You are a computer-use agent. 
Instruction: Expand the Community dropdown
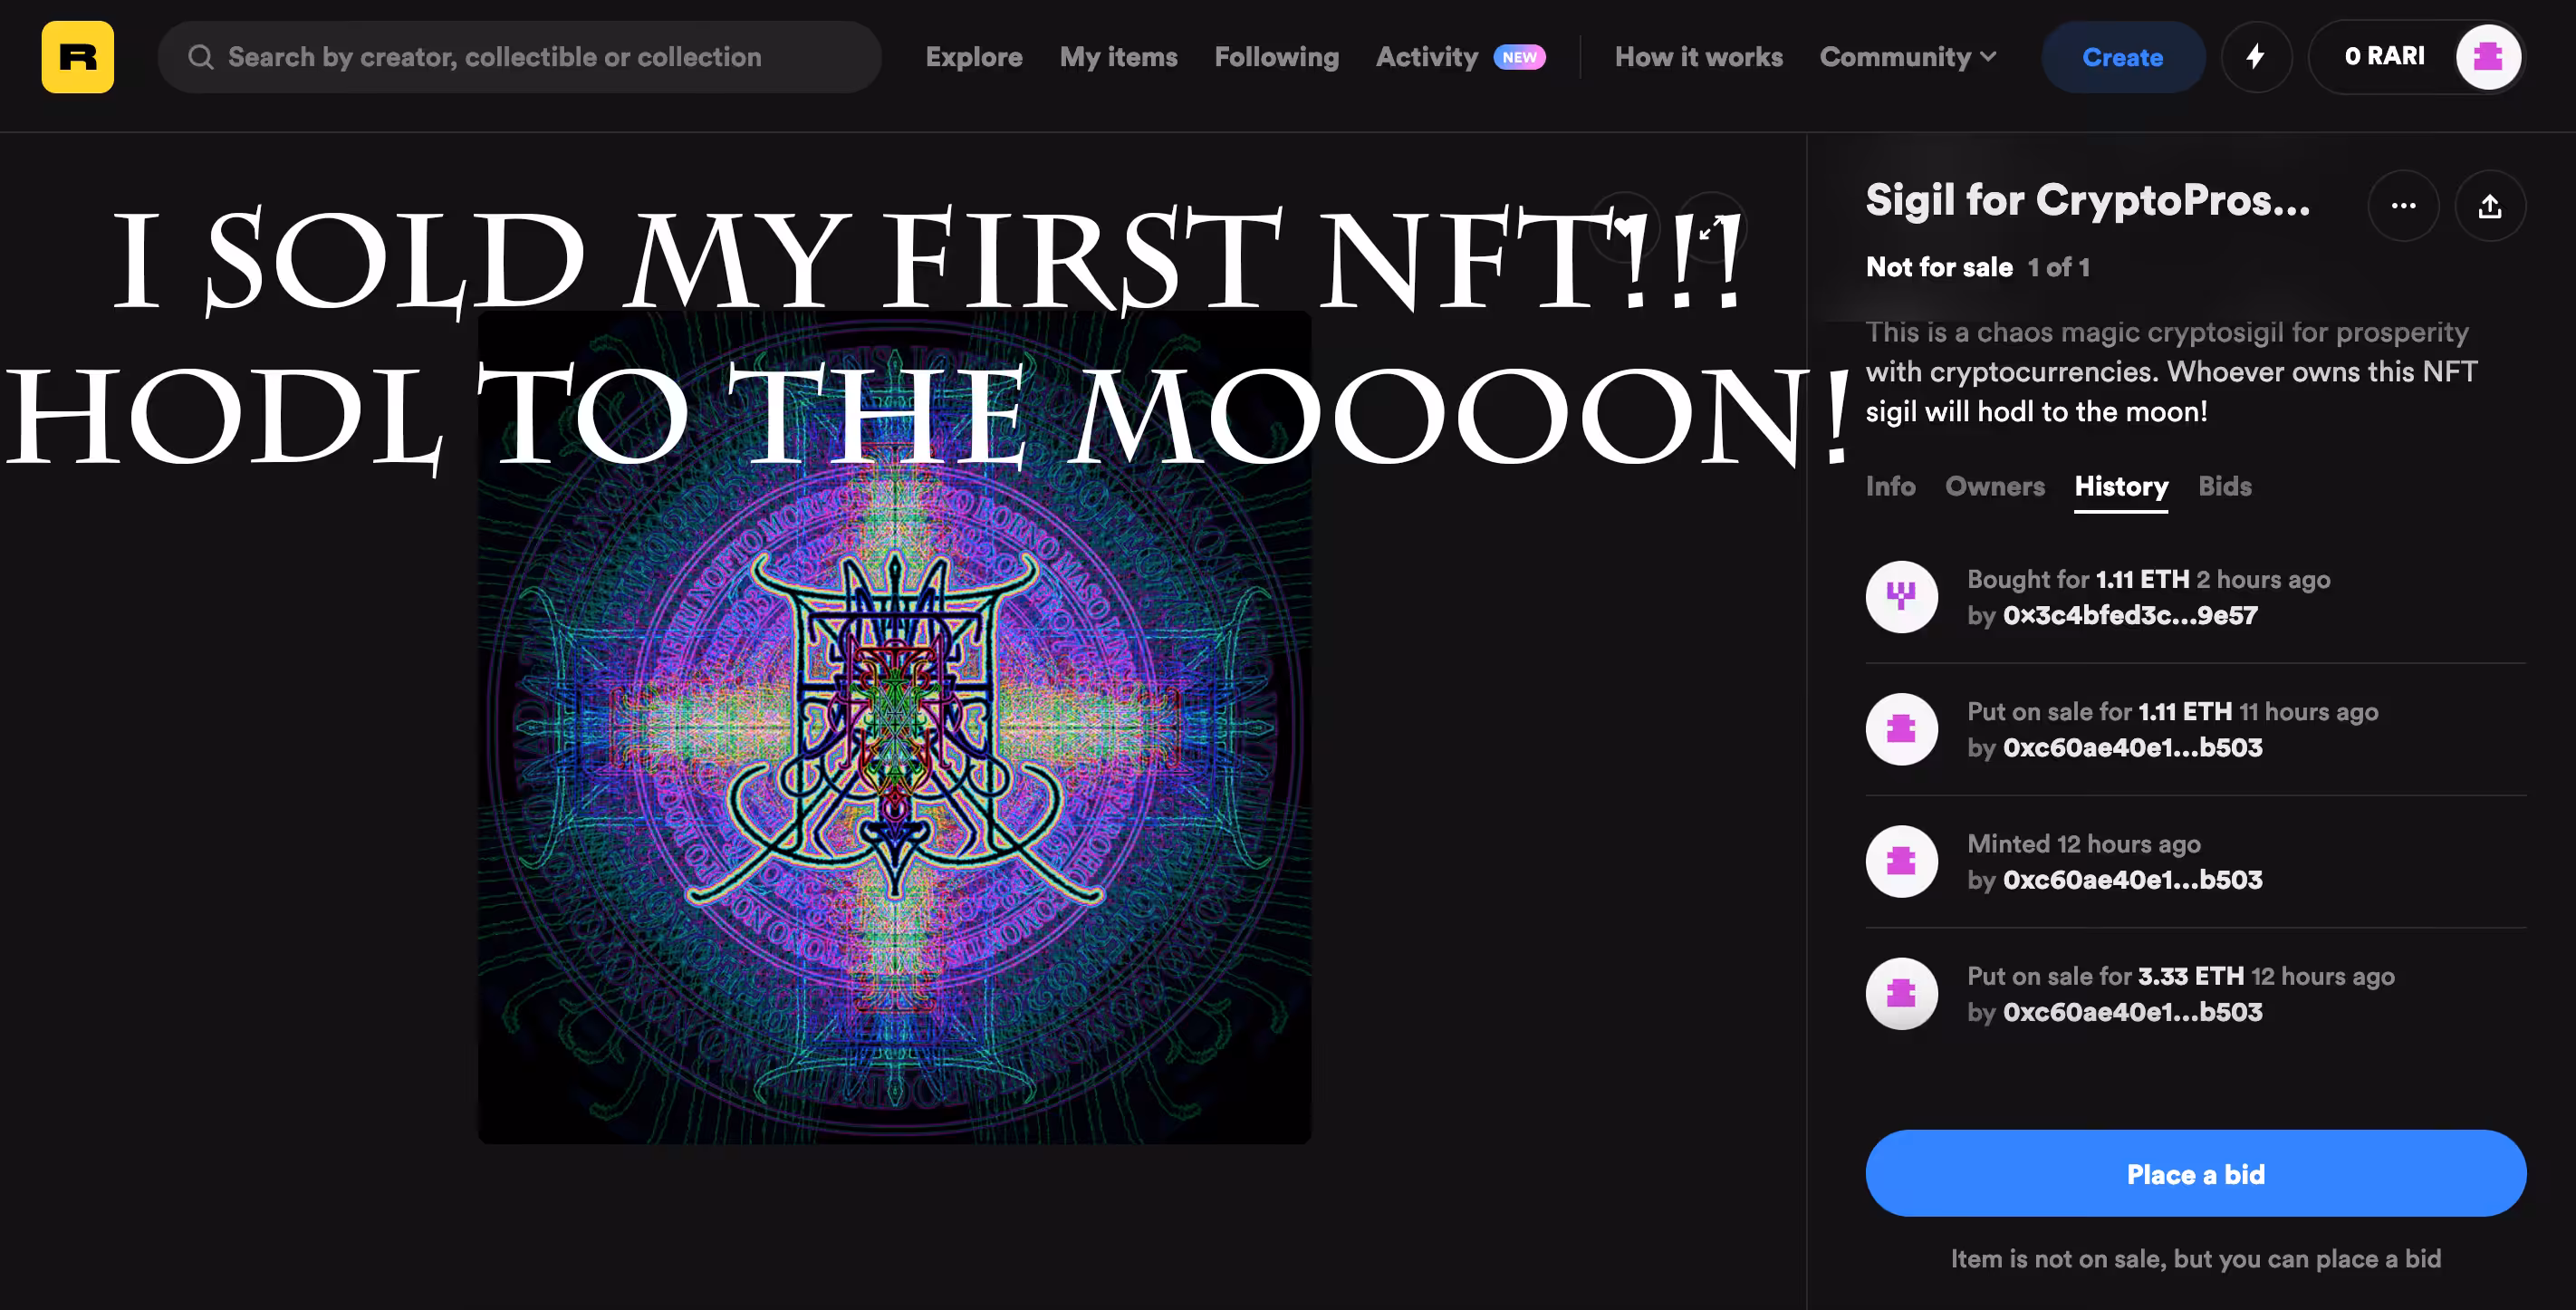pos(1908,57)
